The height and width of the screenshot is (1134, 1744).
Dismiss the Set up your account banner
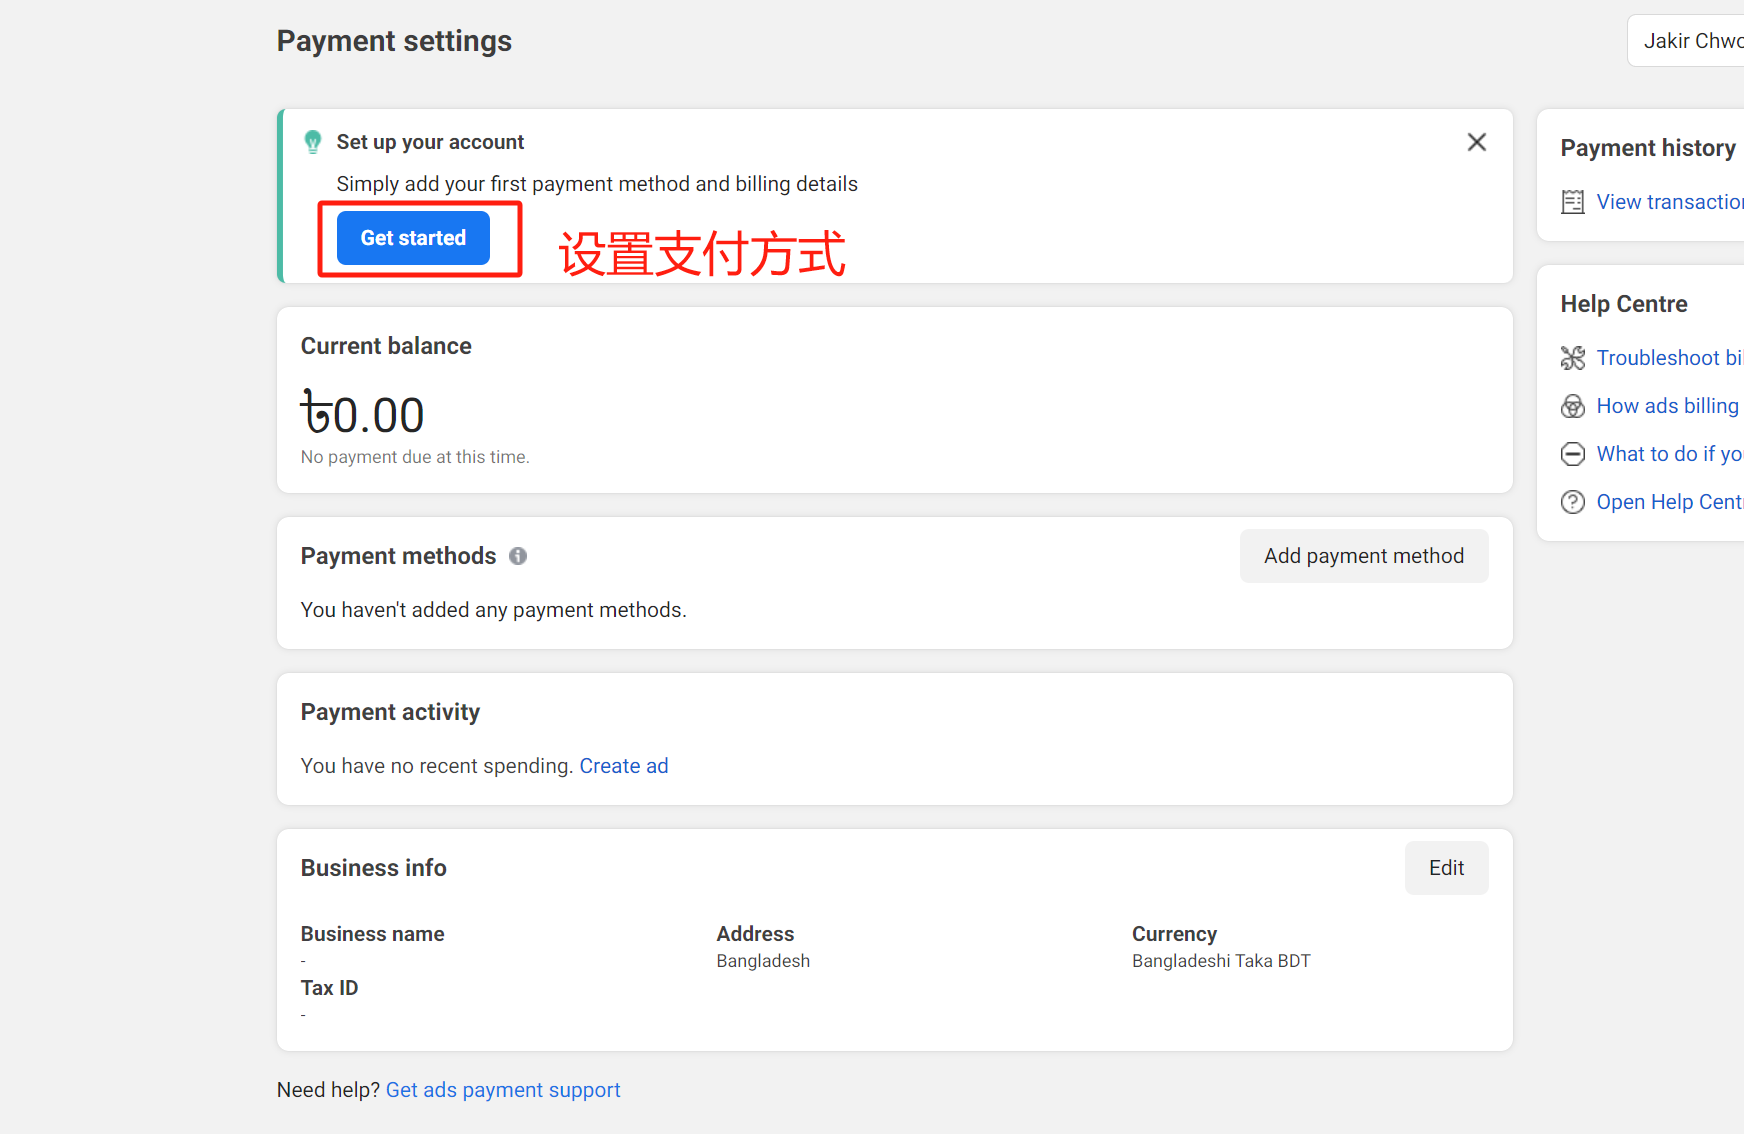point(1476,142)
